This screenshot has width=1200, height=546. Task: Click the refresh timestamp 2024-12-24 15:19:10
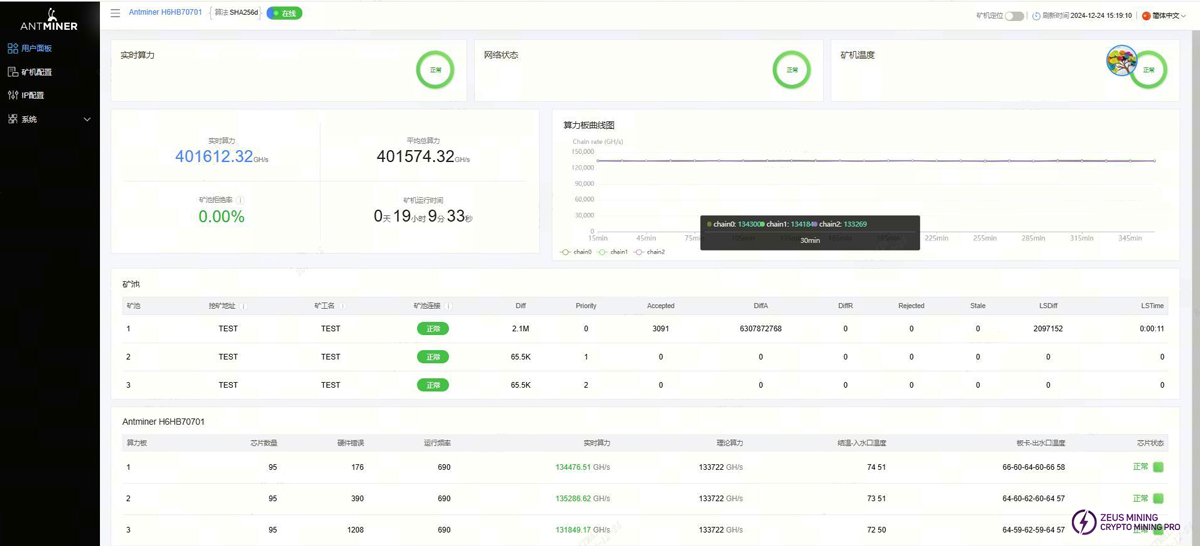[1101, 16]
